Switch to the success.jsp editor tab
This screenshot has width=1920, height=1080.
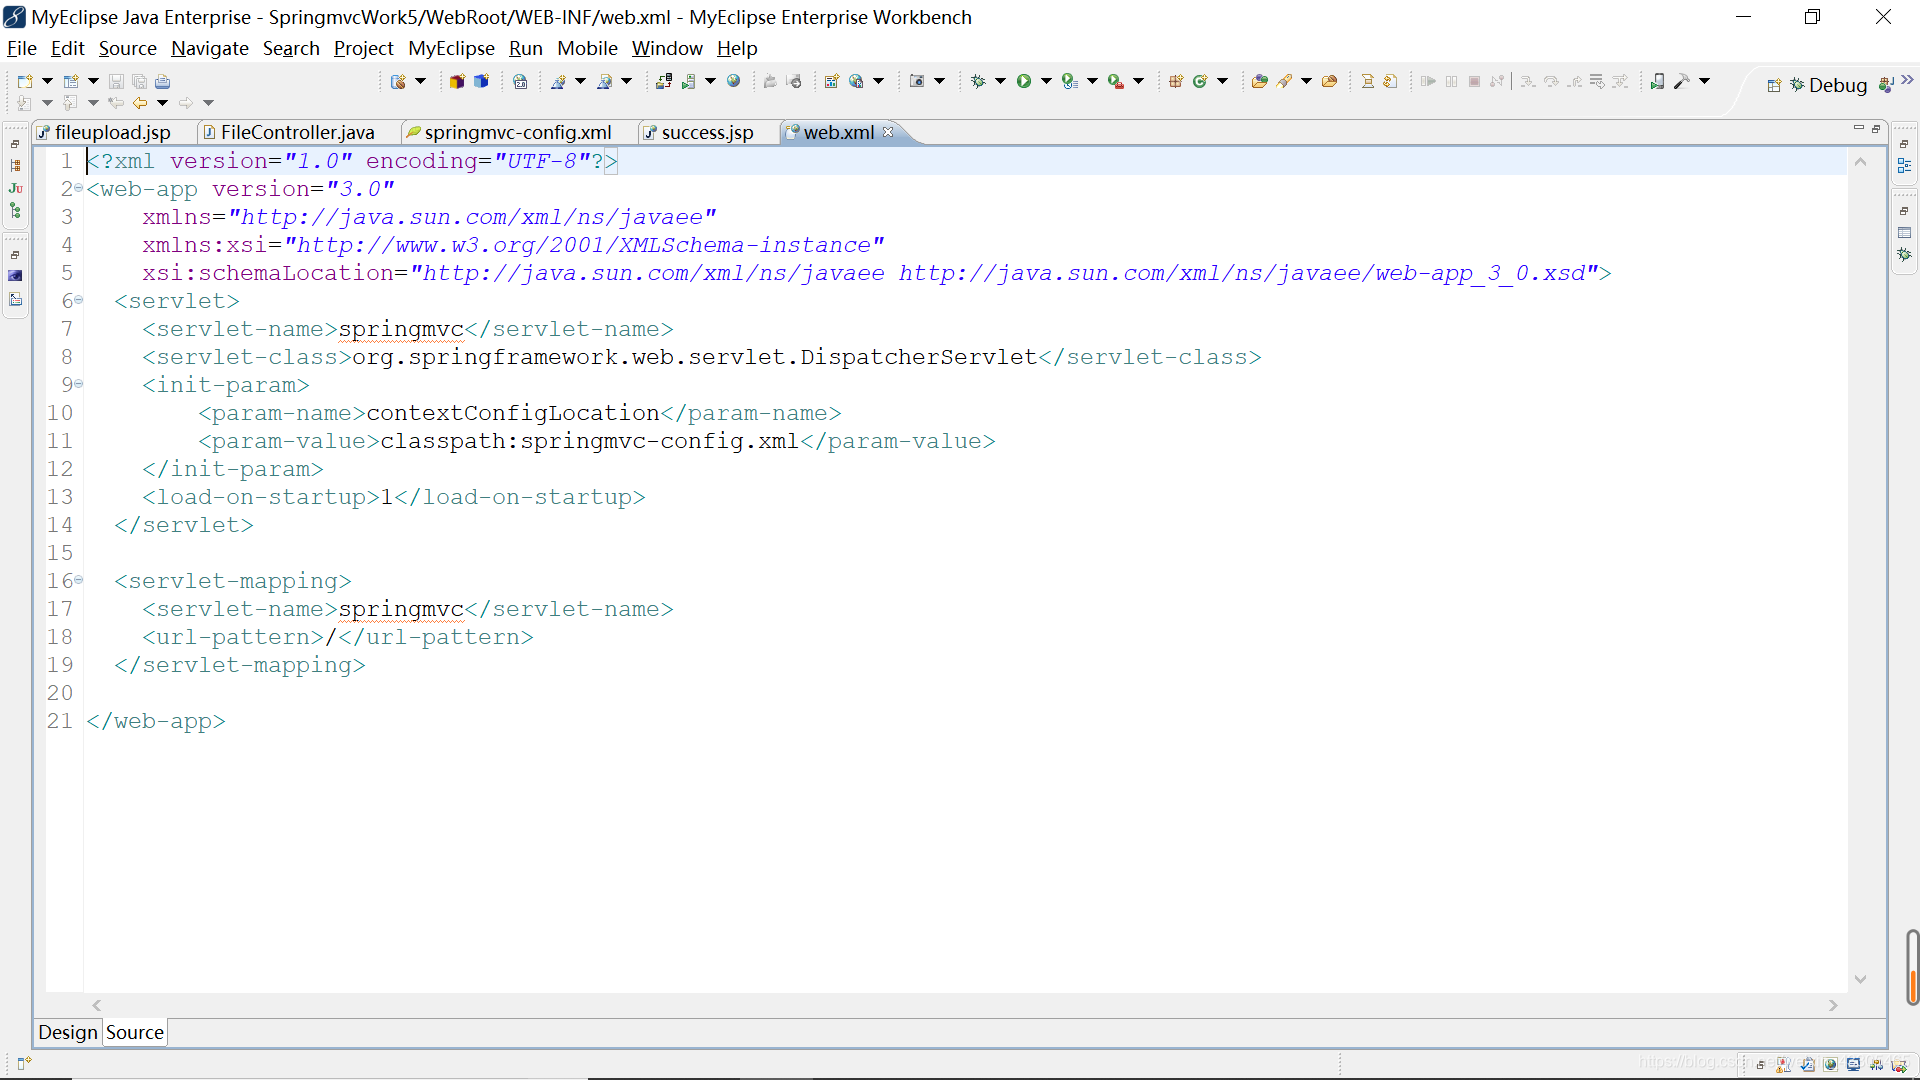tap(698, 132)
